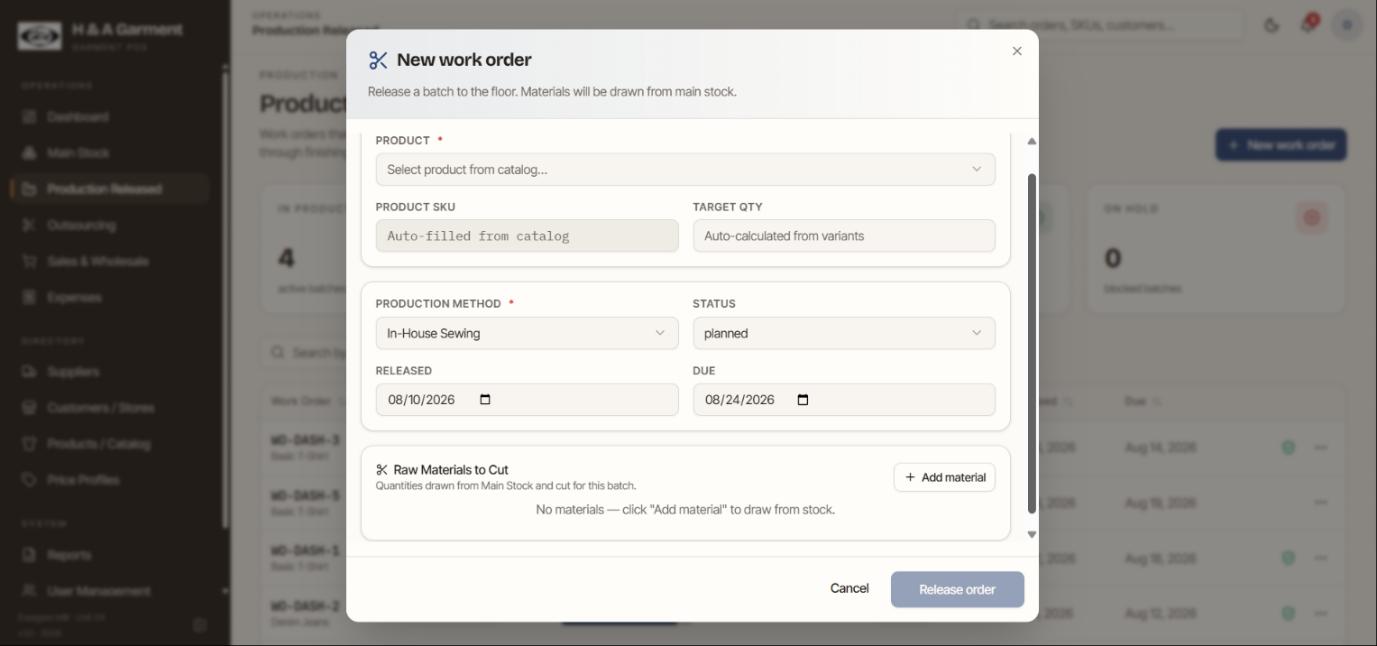
Task: Click the green status icon in the Aug 14 row
Action: click(1288, 447)
